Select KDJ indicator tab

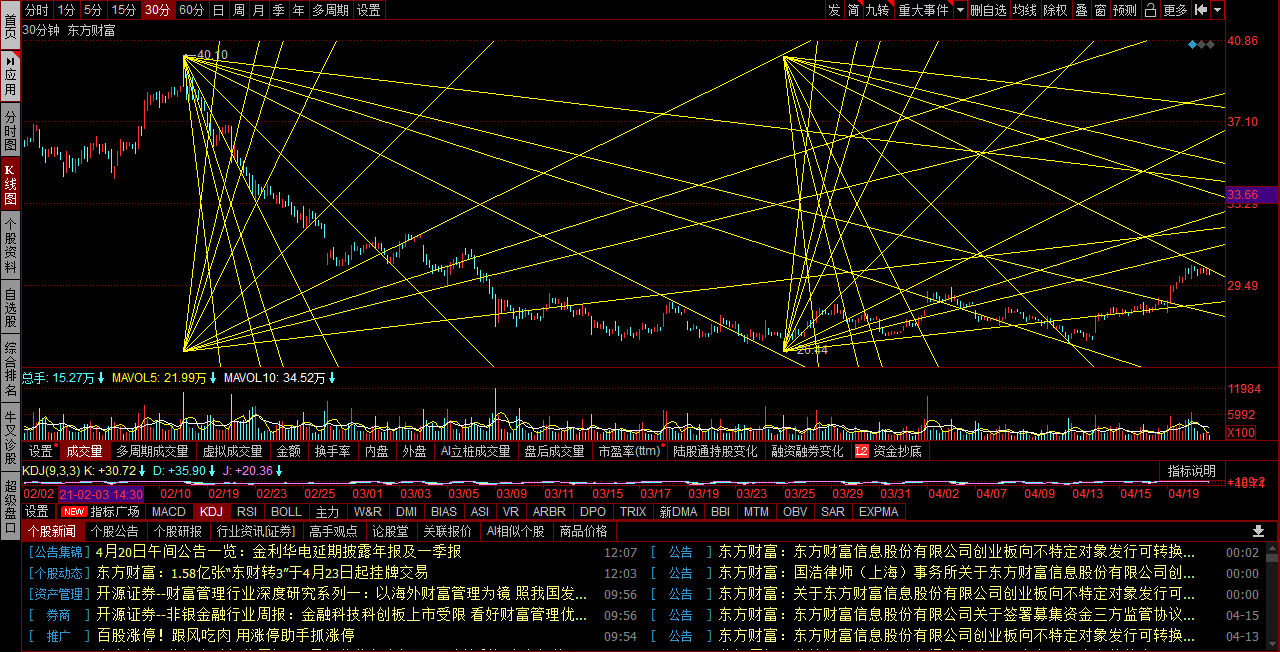(210, 511)
